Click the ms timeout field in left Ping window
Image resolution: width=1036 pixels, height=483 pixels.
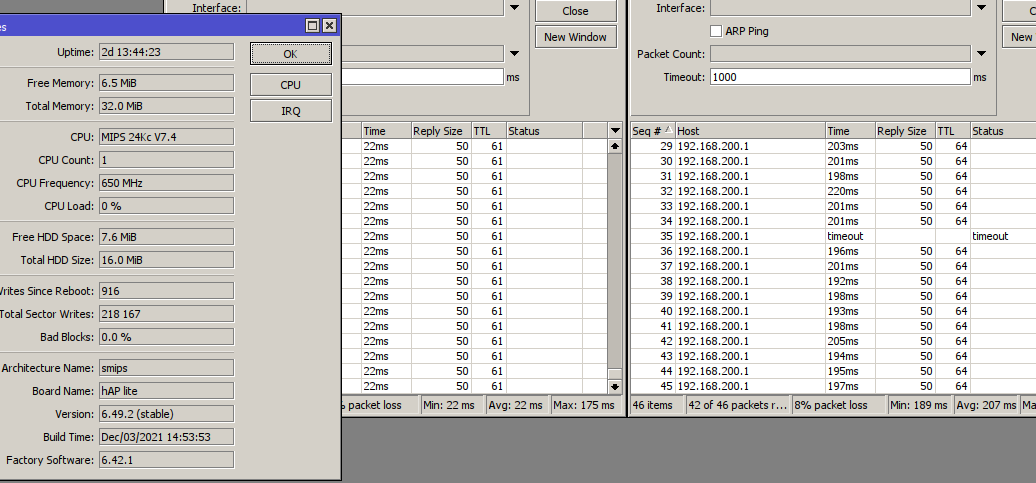[423, 77]
